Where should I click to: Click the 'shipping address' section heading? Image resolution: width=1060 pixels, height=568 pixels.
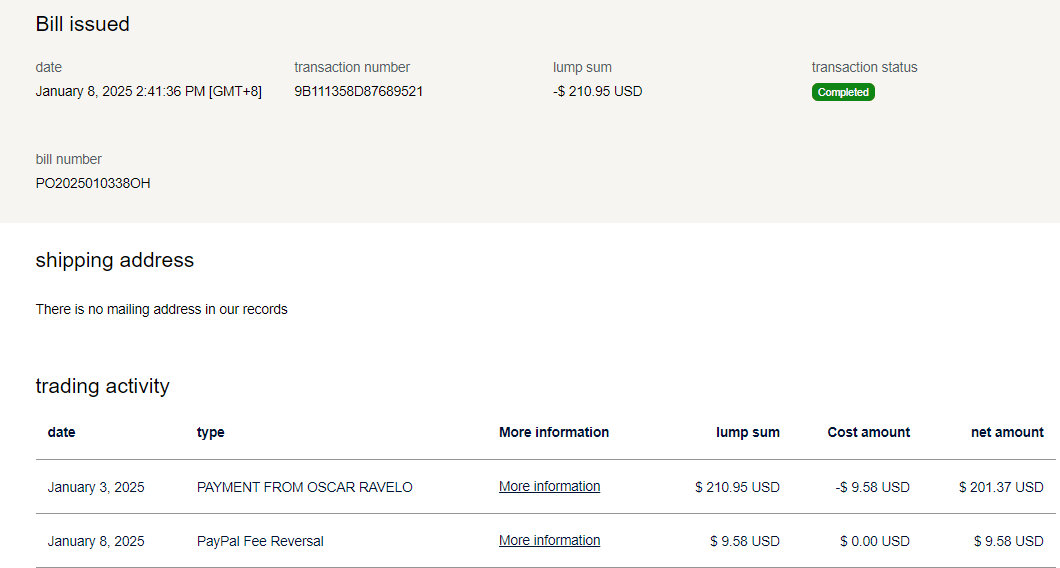[x=114, y=260]
